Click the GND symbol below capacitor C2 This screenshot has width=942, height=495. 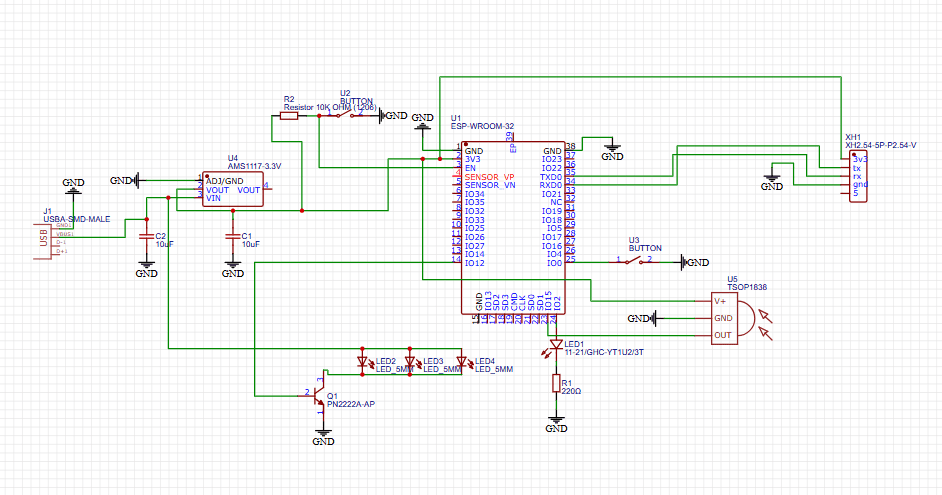tap(146, 269)
